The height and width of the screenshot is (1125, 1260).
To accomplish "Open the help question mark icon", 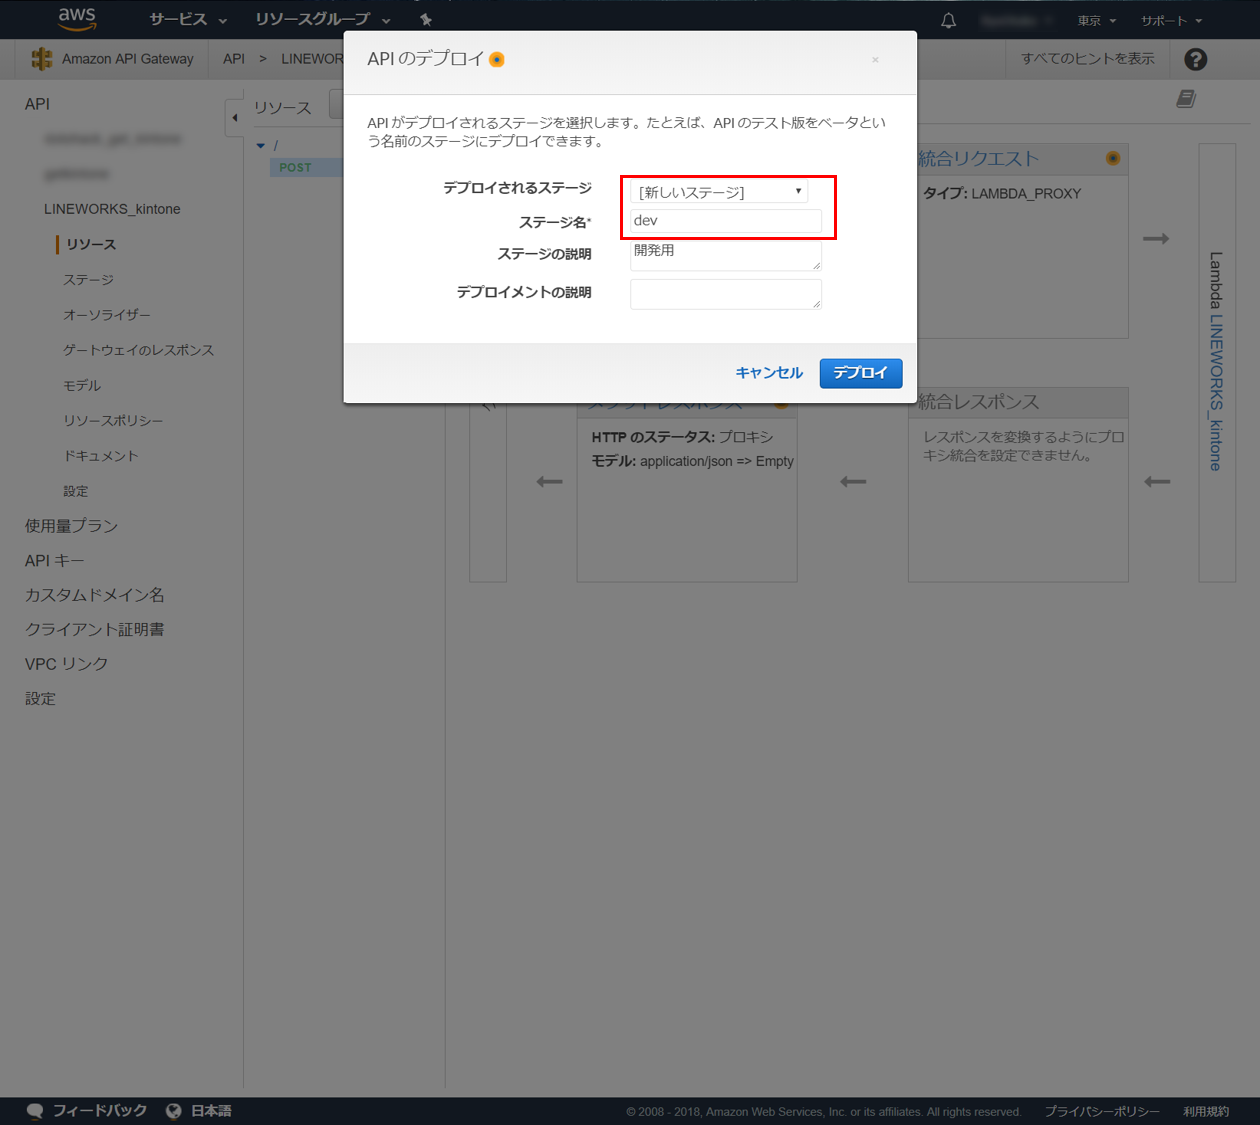I will click(x=1195, y=59).
